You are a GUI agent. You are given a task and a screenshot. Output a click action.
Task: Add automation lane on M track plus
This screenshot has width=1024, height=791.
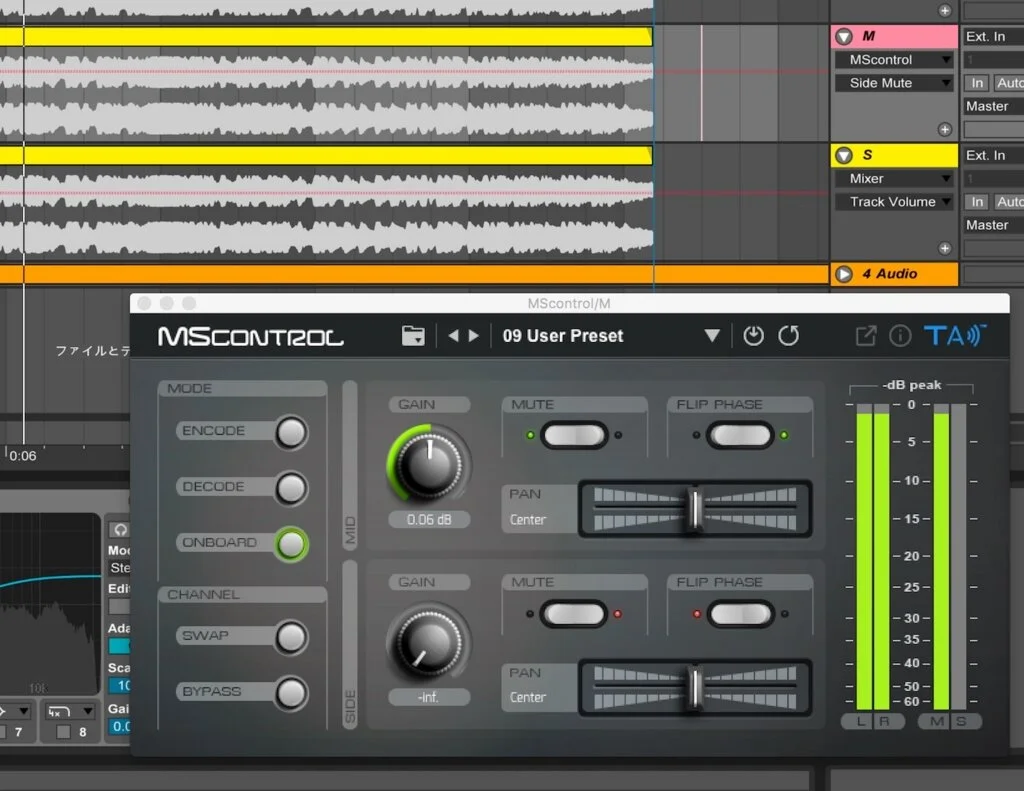[945, 129]
